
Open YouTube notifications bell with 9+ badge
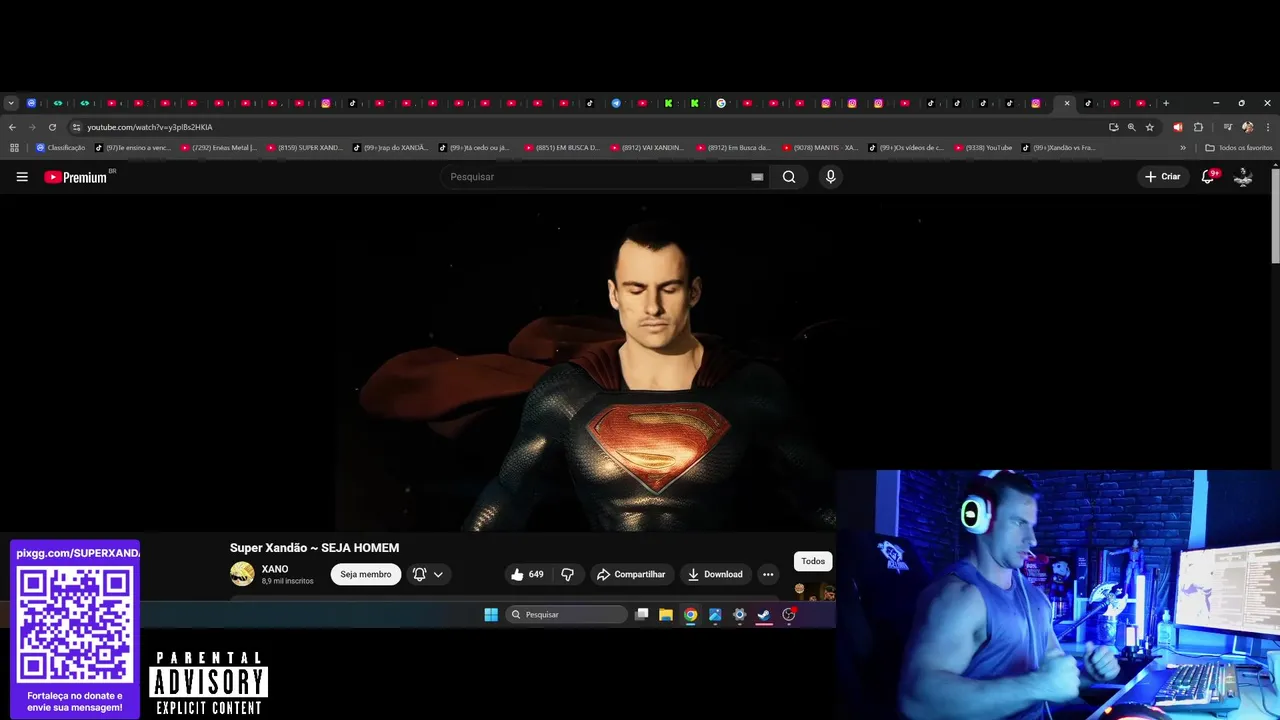click(x=1209, y=176)
